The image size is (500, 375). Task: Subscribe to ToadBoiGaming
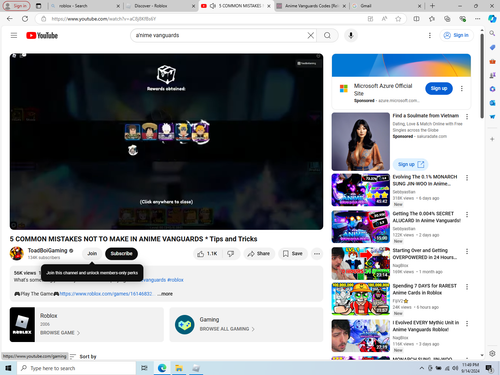coord(121,254)
